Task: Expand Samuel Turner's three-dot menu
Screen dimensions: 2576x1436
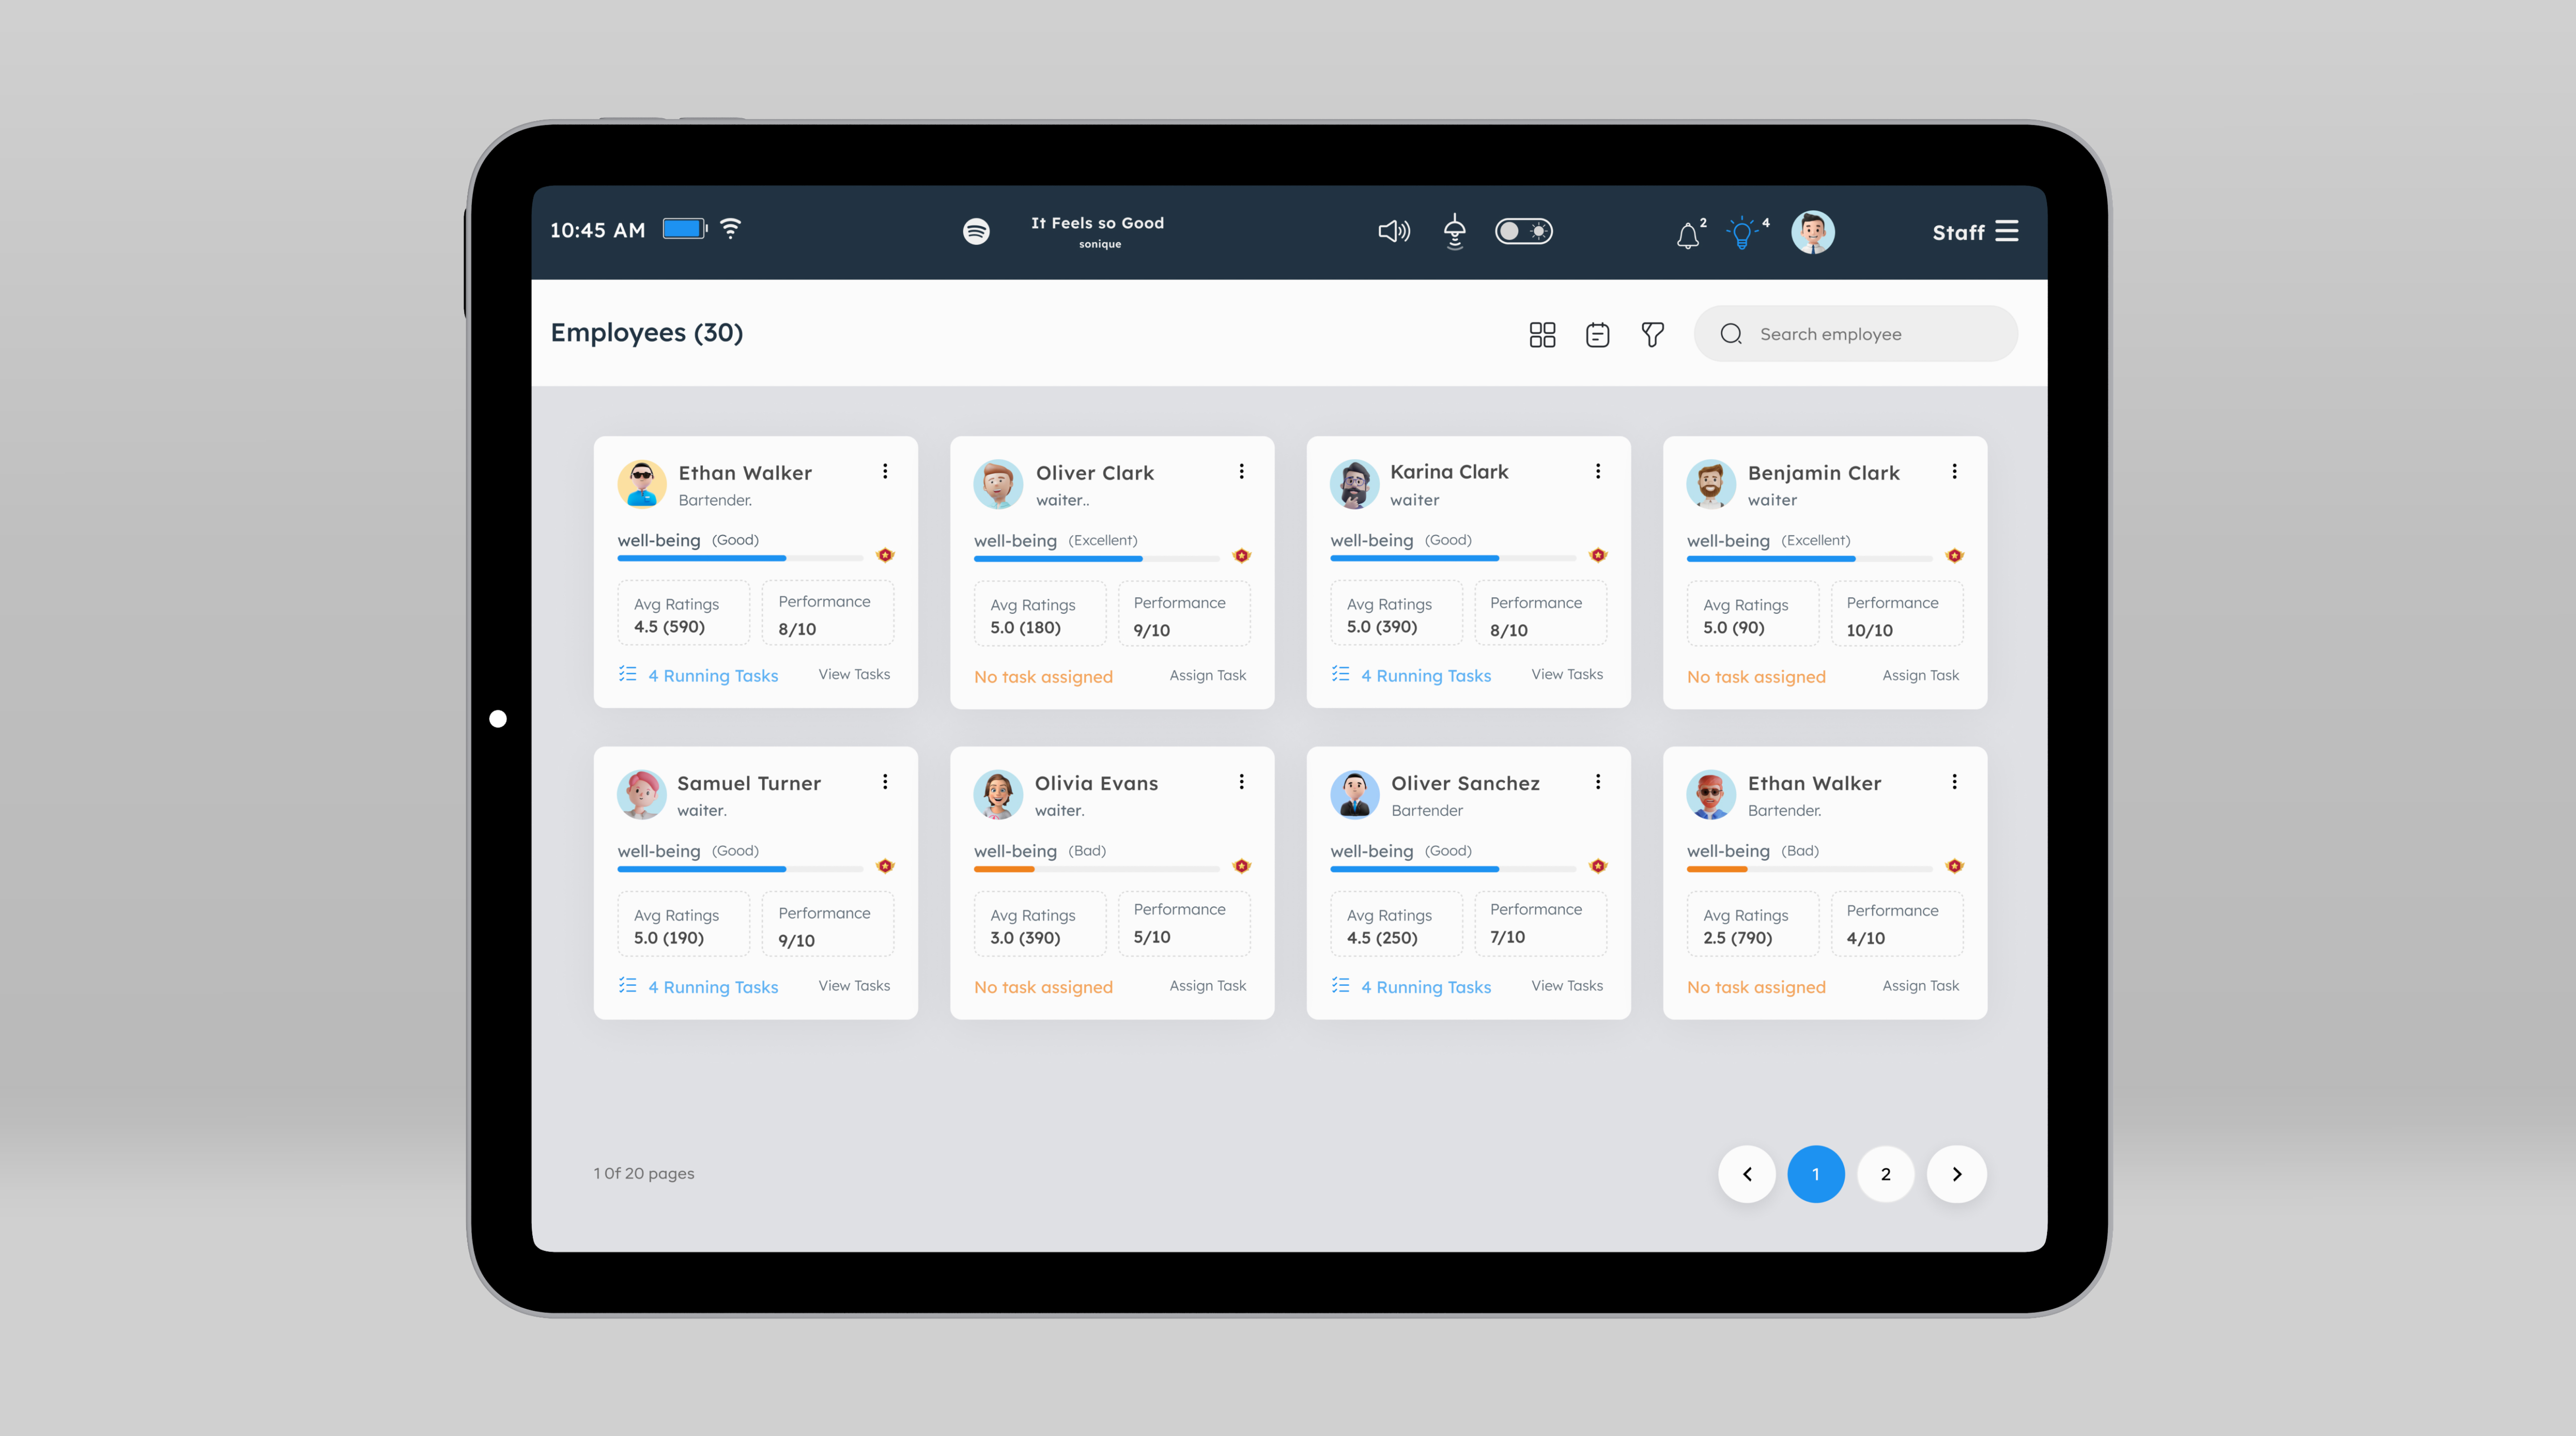Action: [884, 781]
